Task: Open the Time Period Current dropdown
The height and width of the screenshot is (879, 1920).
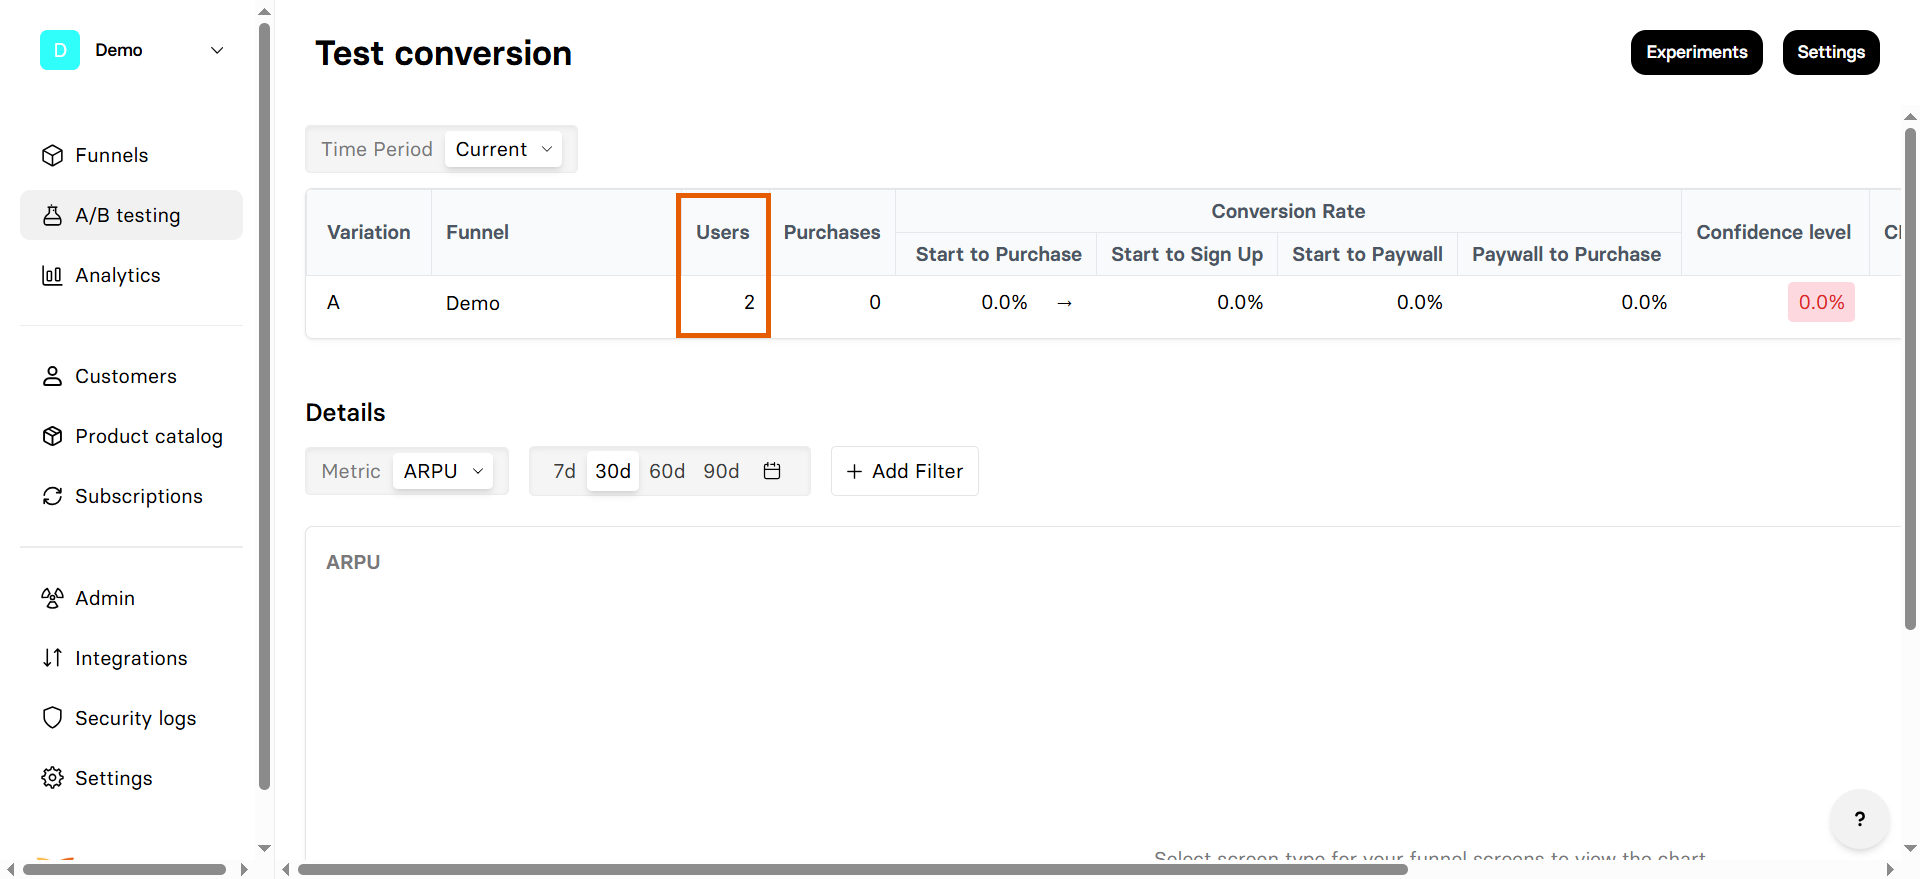Action: [x=503, y=149]
